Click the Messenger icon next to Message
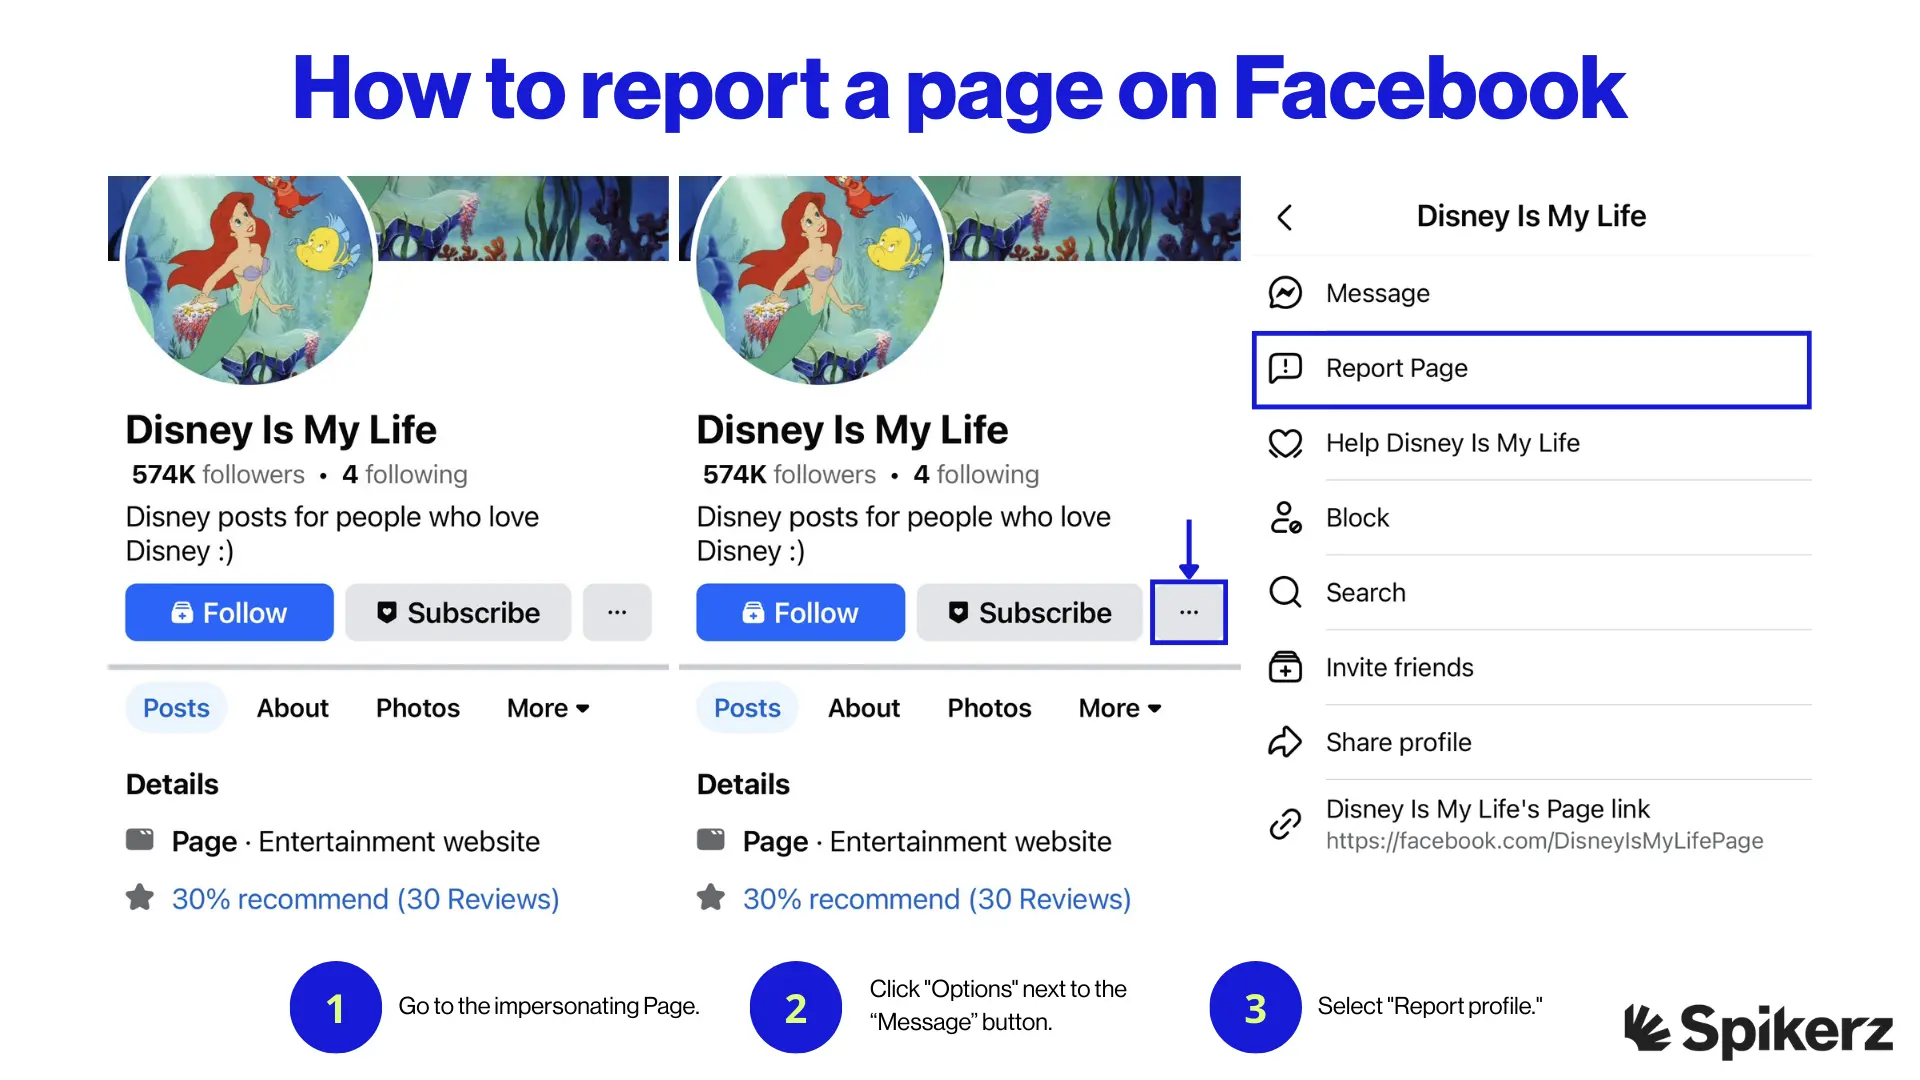1920x1080 pixels. [1285, 293]
